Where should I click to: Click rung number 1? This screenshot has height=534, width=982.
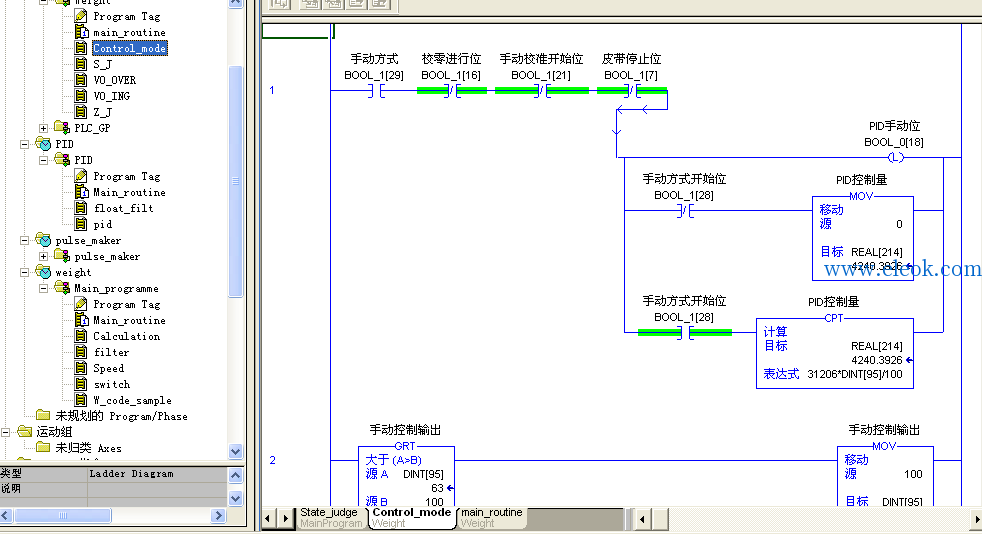pos(272,90)
